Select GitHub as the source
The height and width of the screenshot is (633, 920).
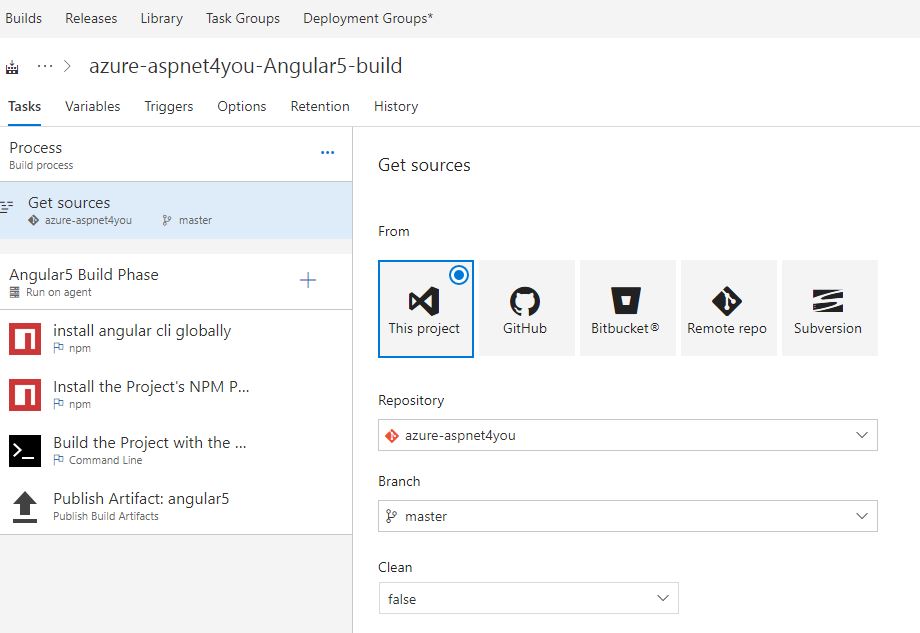click(526, 308)
